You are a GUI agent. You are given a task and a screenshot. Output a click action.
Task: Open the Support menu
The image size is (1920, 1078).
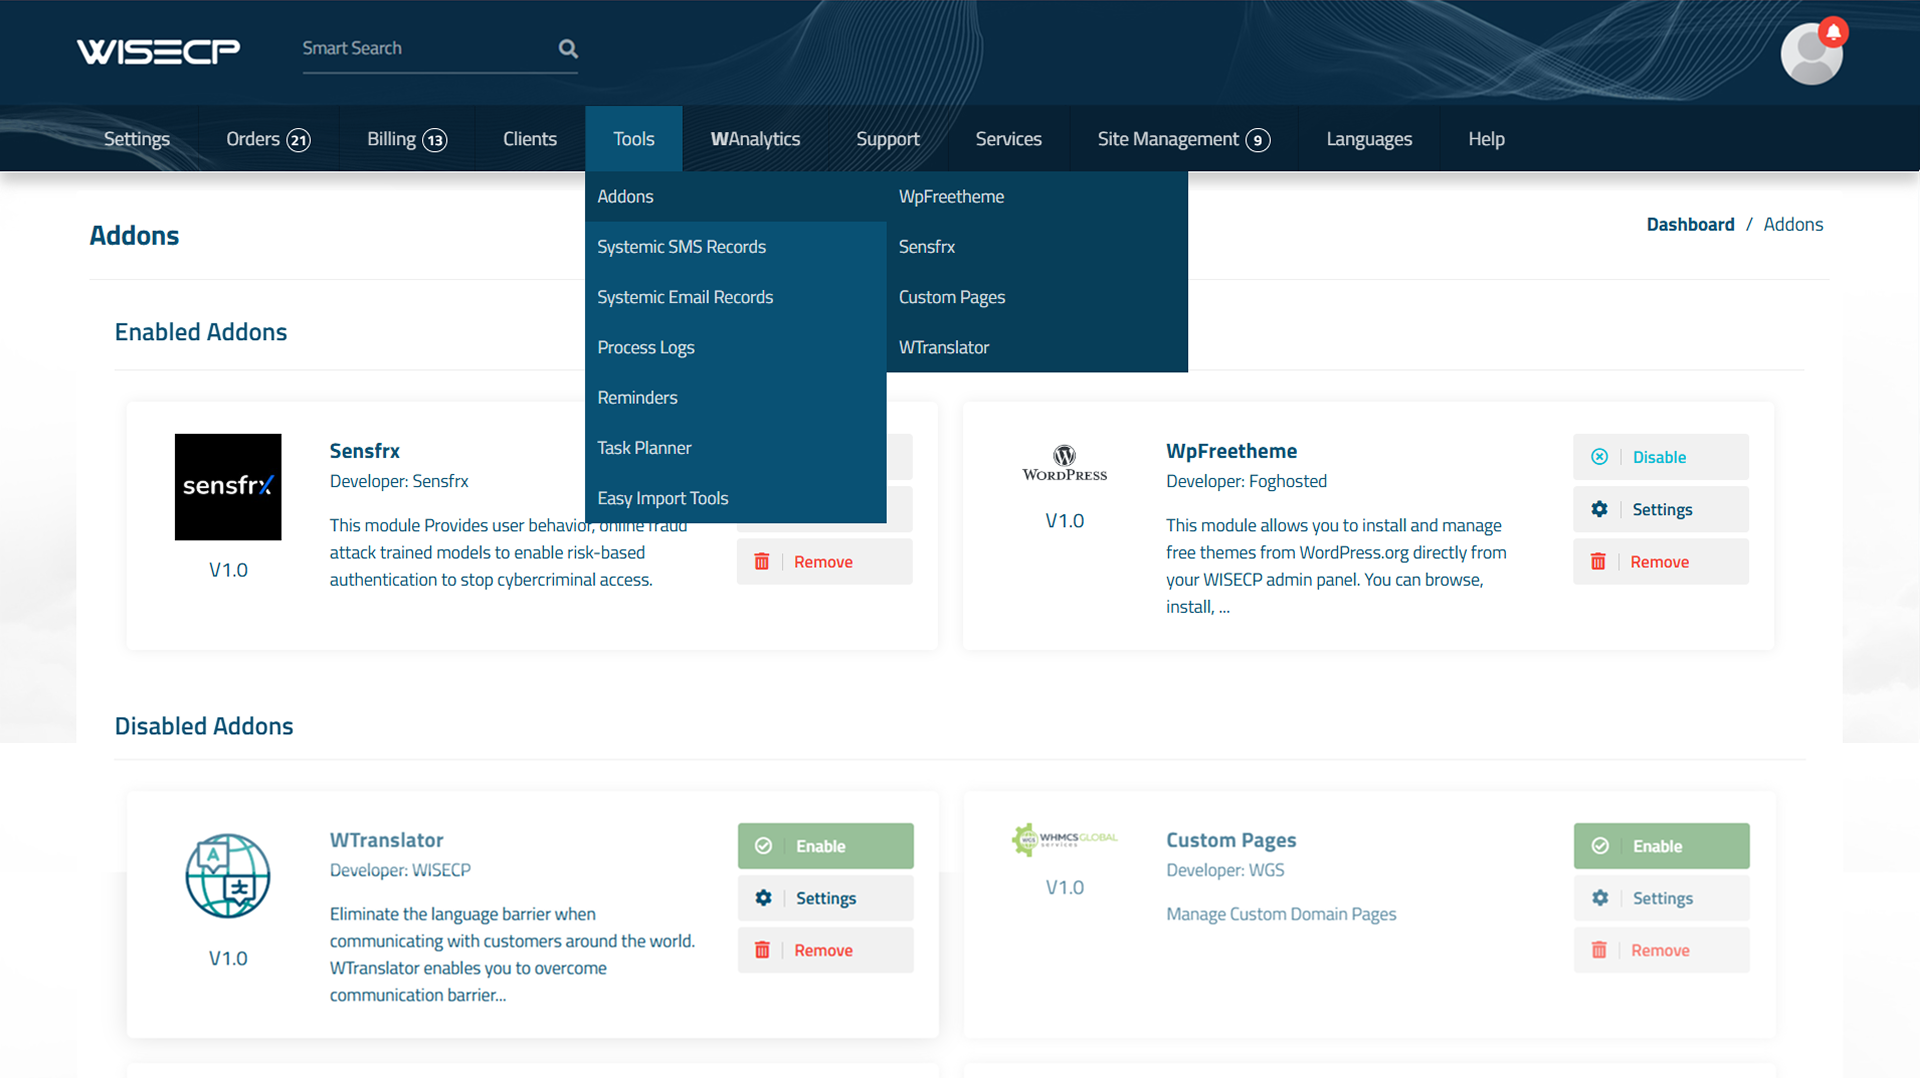pyautogui.click(x=888, y=139)
